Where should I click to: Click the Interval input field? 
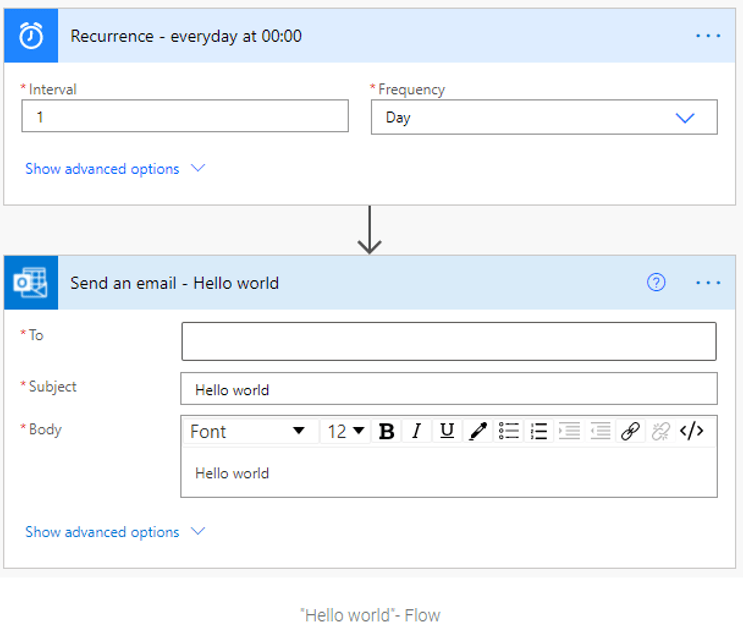click(185, 117)
